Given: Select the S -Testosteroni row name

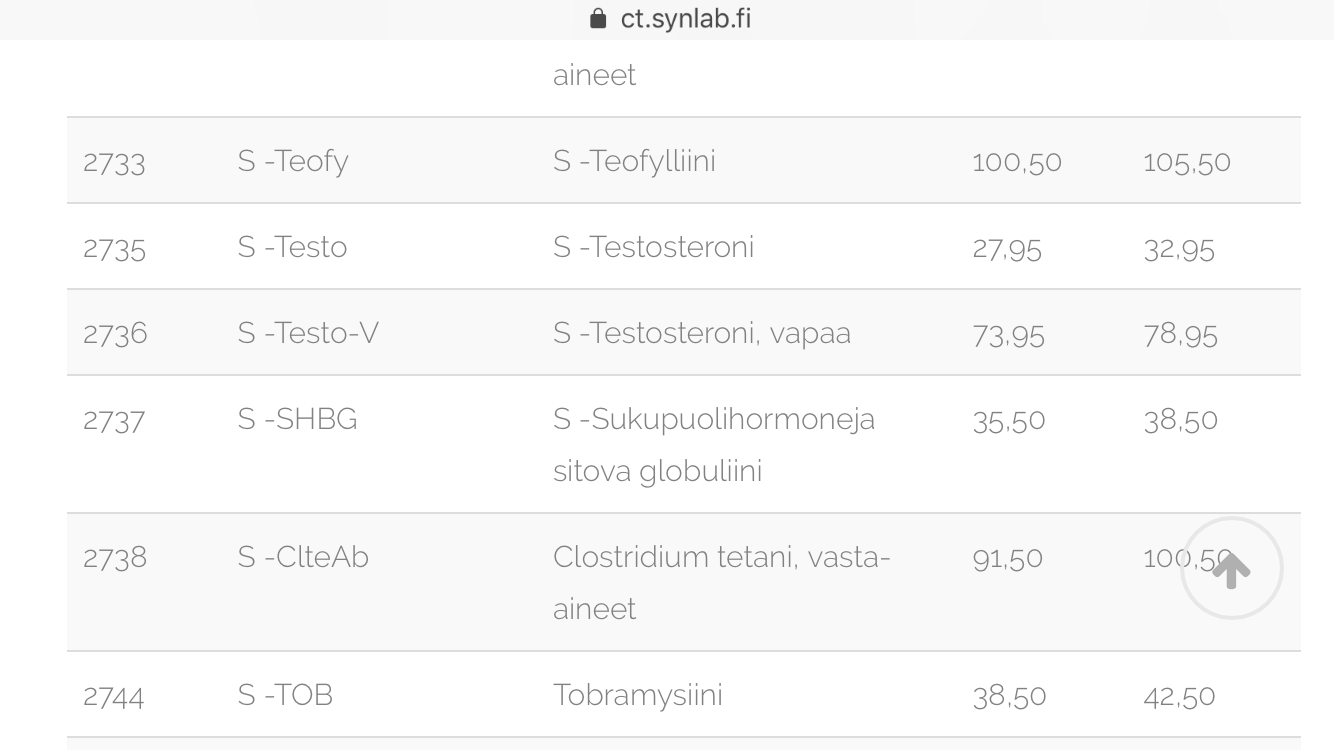Looking at the screenshot, I should (653, 247).
